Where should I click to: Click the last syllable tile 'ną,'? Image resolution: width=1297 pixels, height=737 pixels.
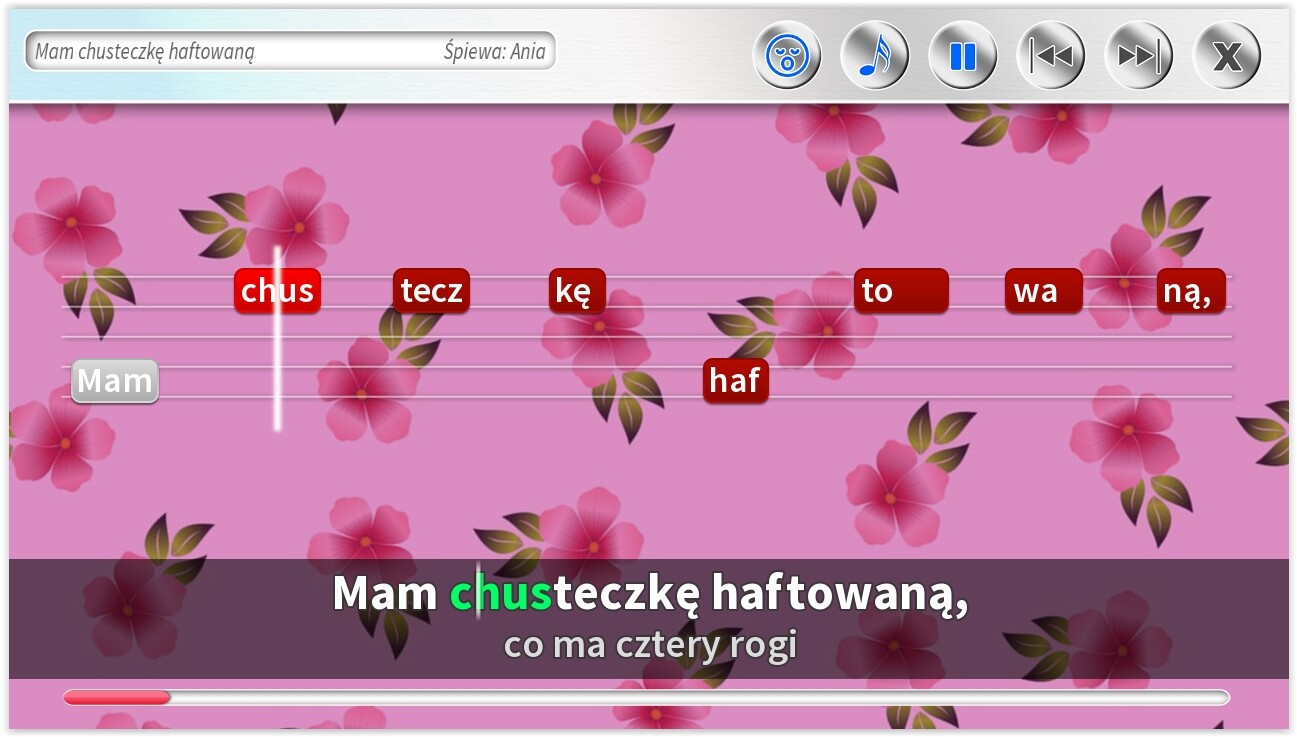tap(1190, 290)
